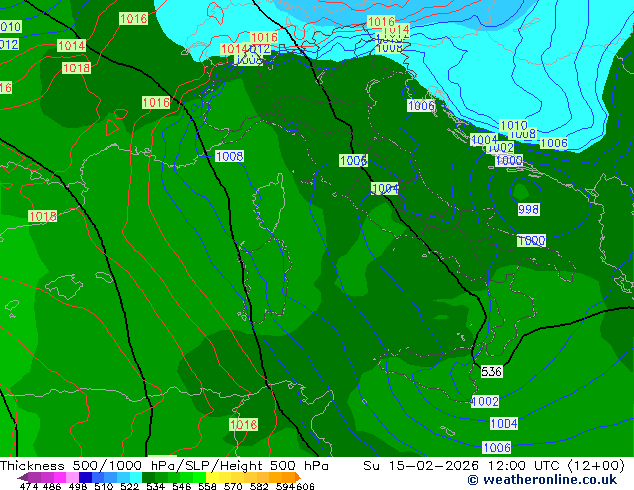The width and height of the screenshot is (634, 490).
Task: Click the 998 low pressure label
Action: point(528,209)
